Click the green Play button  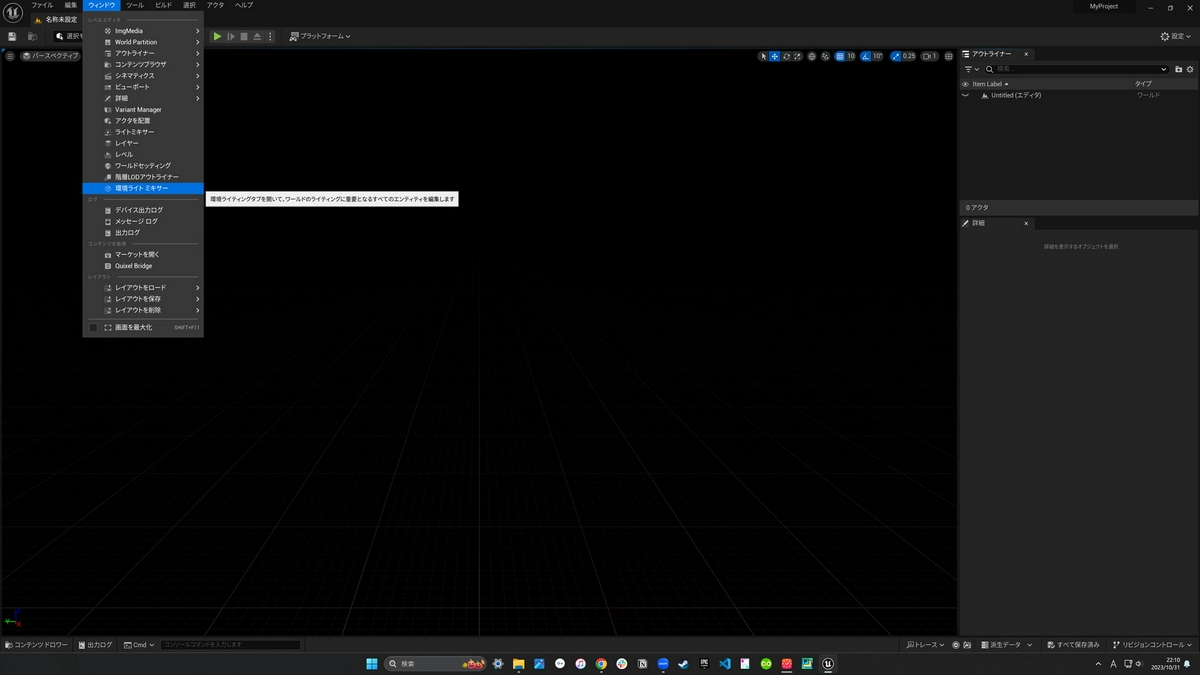tap(217, 36)
